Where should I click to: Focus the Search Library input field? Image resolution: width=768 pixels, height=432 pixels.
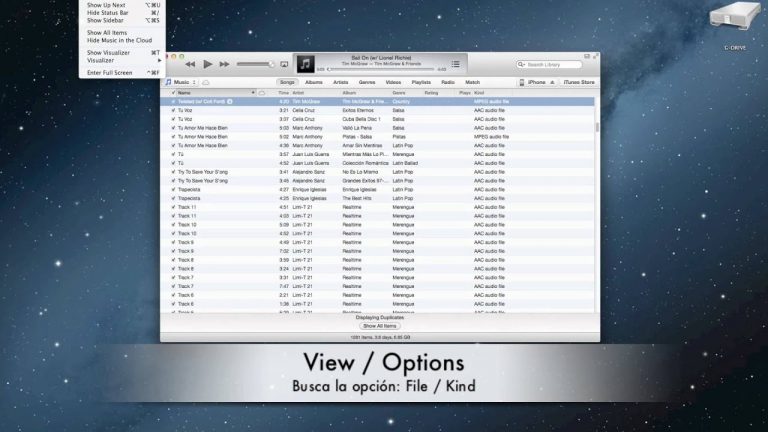549,65
